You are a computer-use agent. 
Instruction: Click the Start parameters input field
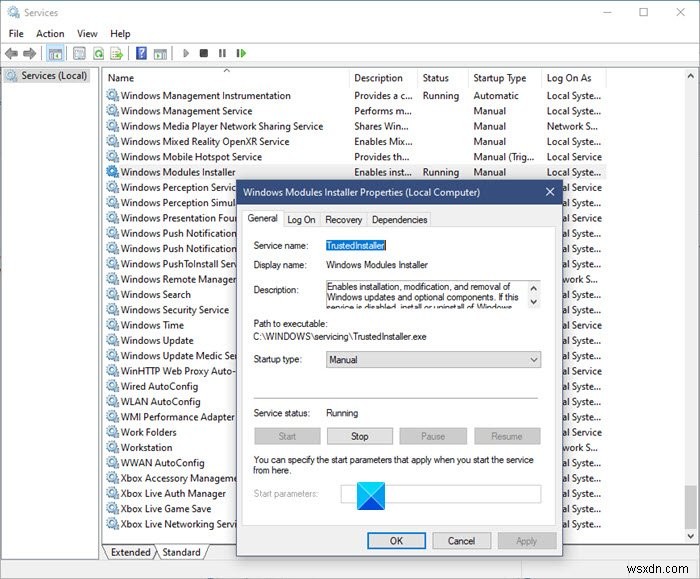[441, 494]
